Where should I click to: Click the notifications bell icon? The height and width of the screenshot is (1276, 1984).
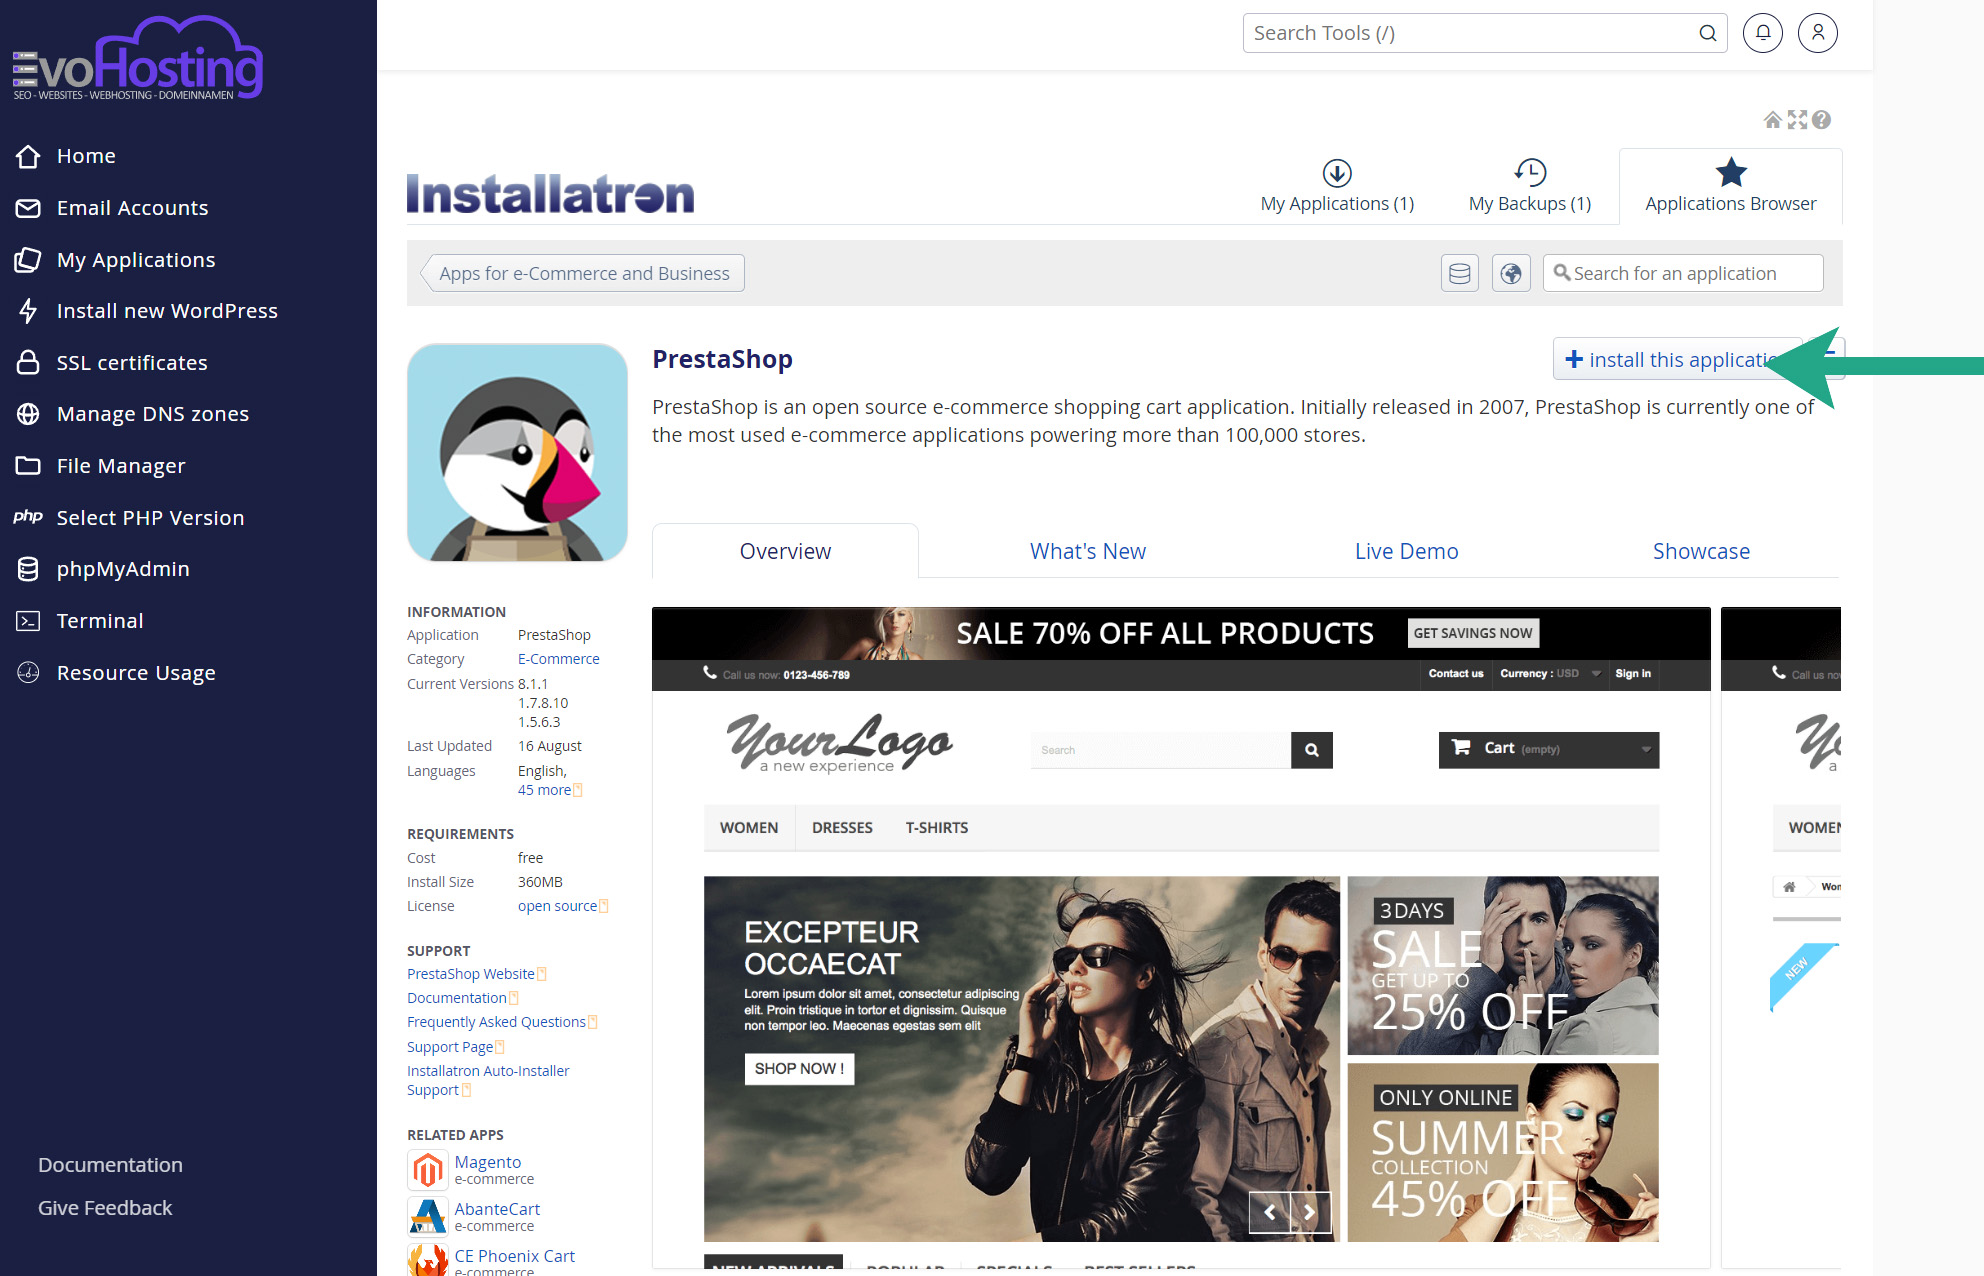point(1762,33)
